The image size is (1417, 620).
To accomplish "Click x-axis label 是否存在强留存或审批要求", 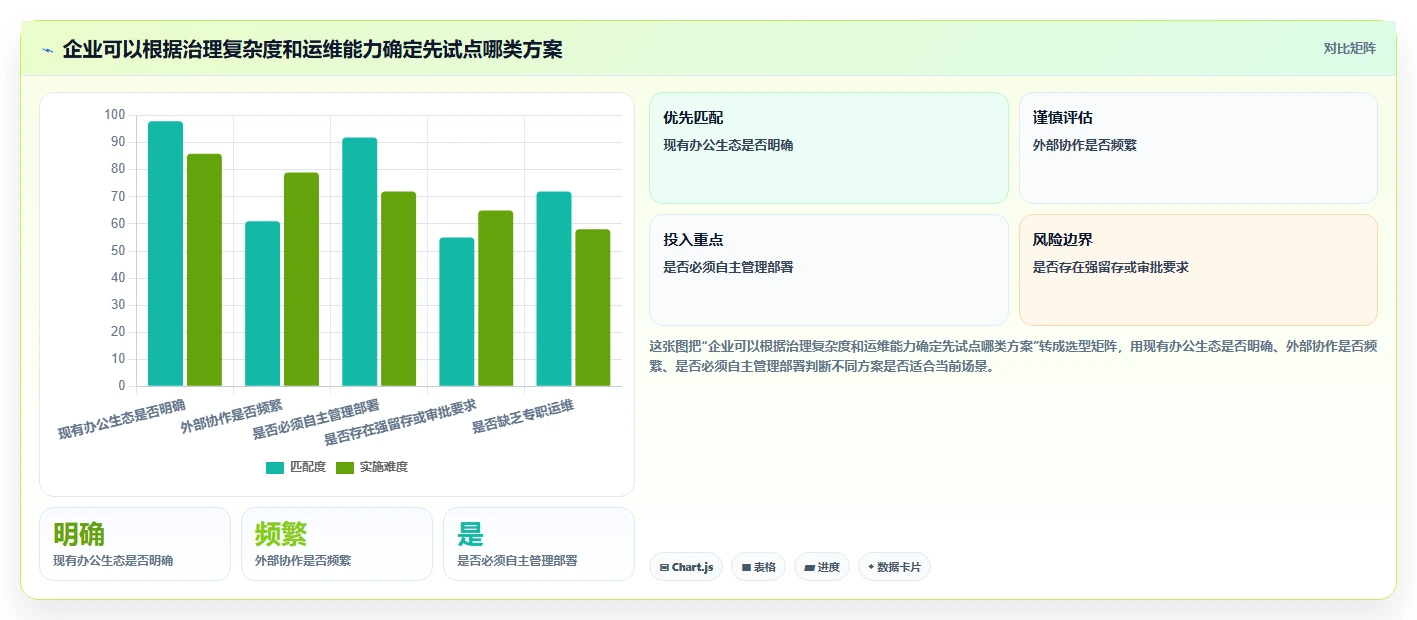I will (x=400, y=422).
